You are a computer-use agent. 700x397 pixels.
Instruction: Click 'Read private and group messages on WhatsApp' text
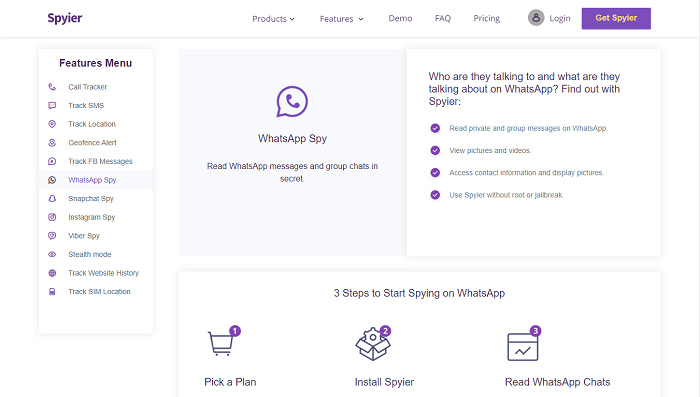point(529,129)
